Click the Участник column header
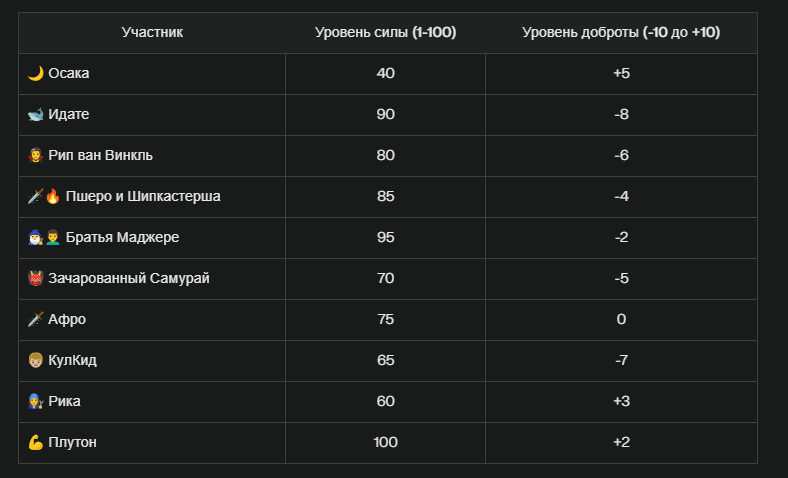The image size is (788, 478). (x=152, y=33)
